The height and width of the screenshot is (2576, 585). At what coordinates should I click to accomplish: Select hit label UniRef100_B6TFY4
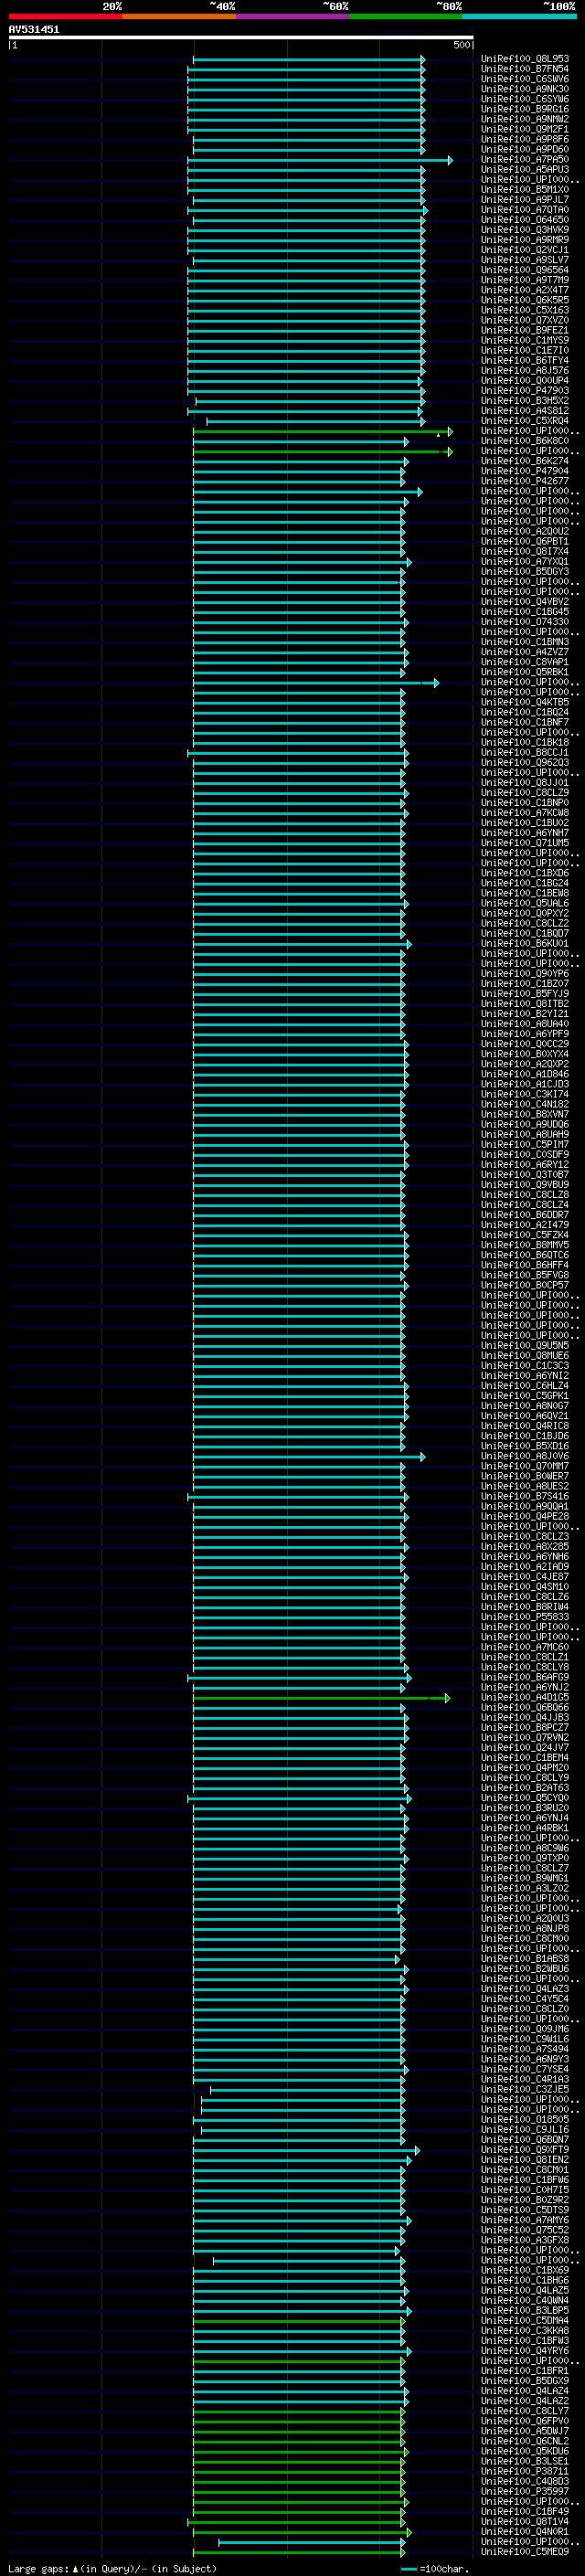pyautogui.click(x=525, y=361)
